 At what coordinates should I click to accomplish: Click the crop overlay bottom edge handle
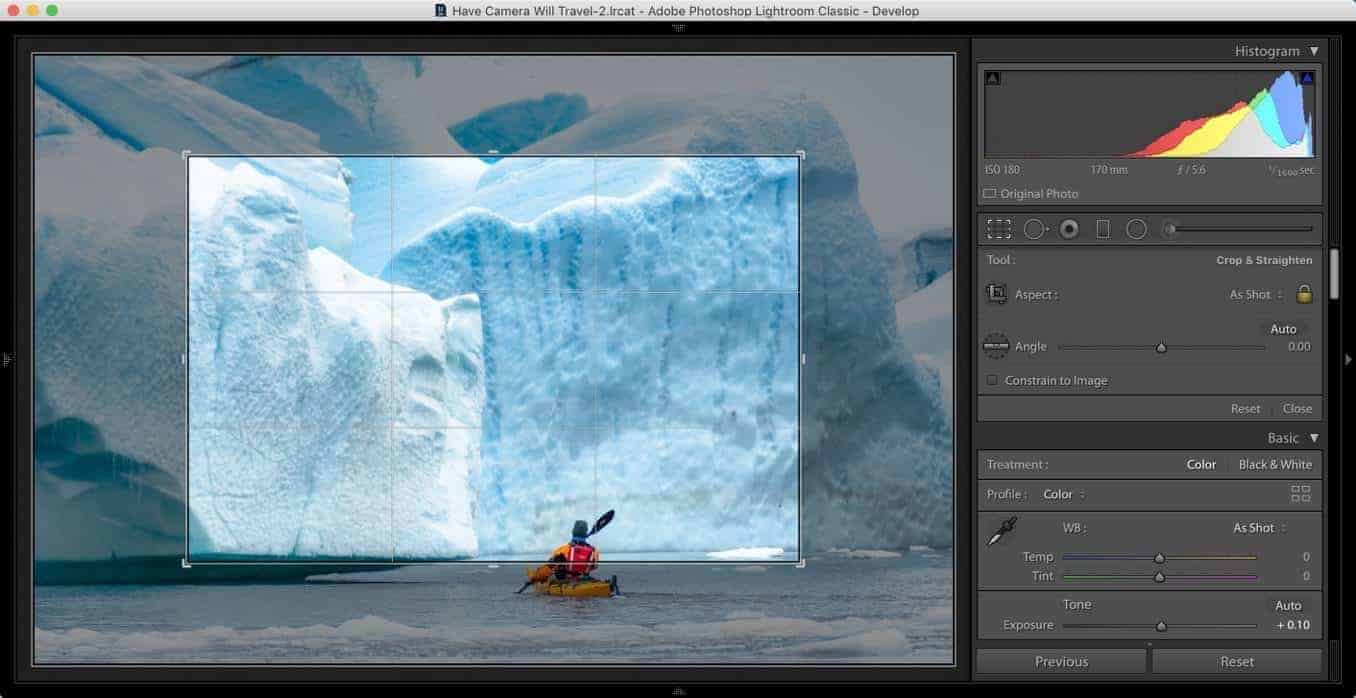pos(493,565)
